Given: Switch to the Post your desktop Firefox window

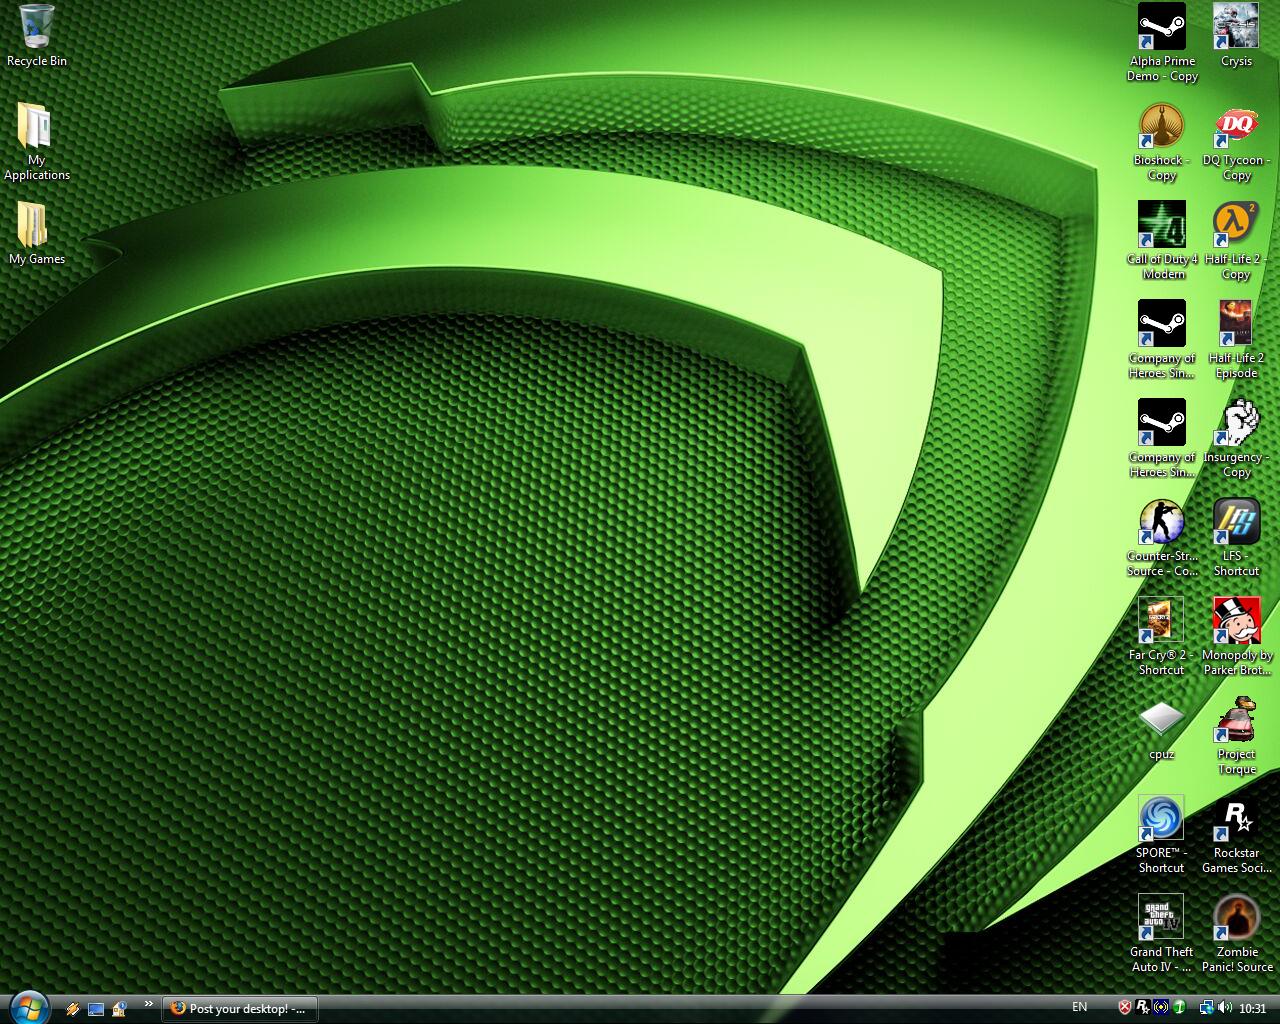Looking at the screenshot, I should [239, 1008].
